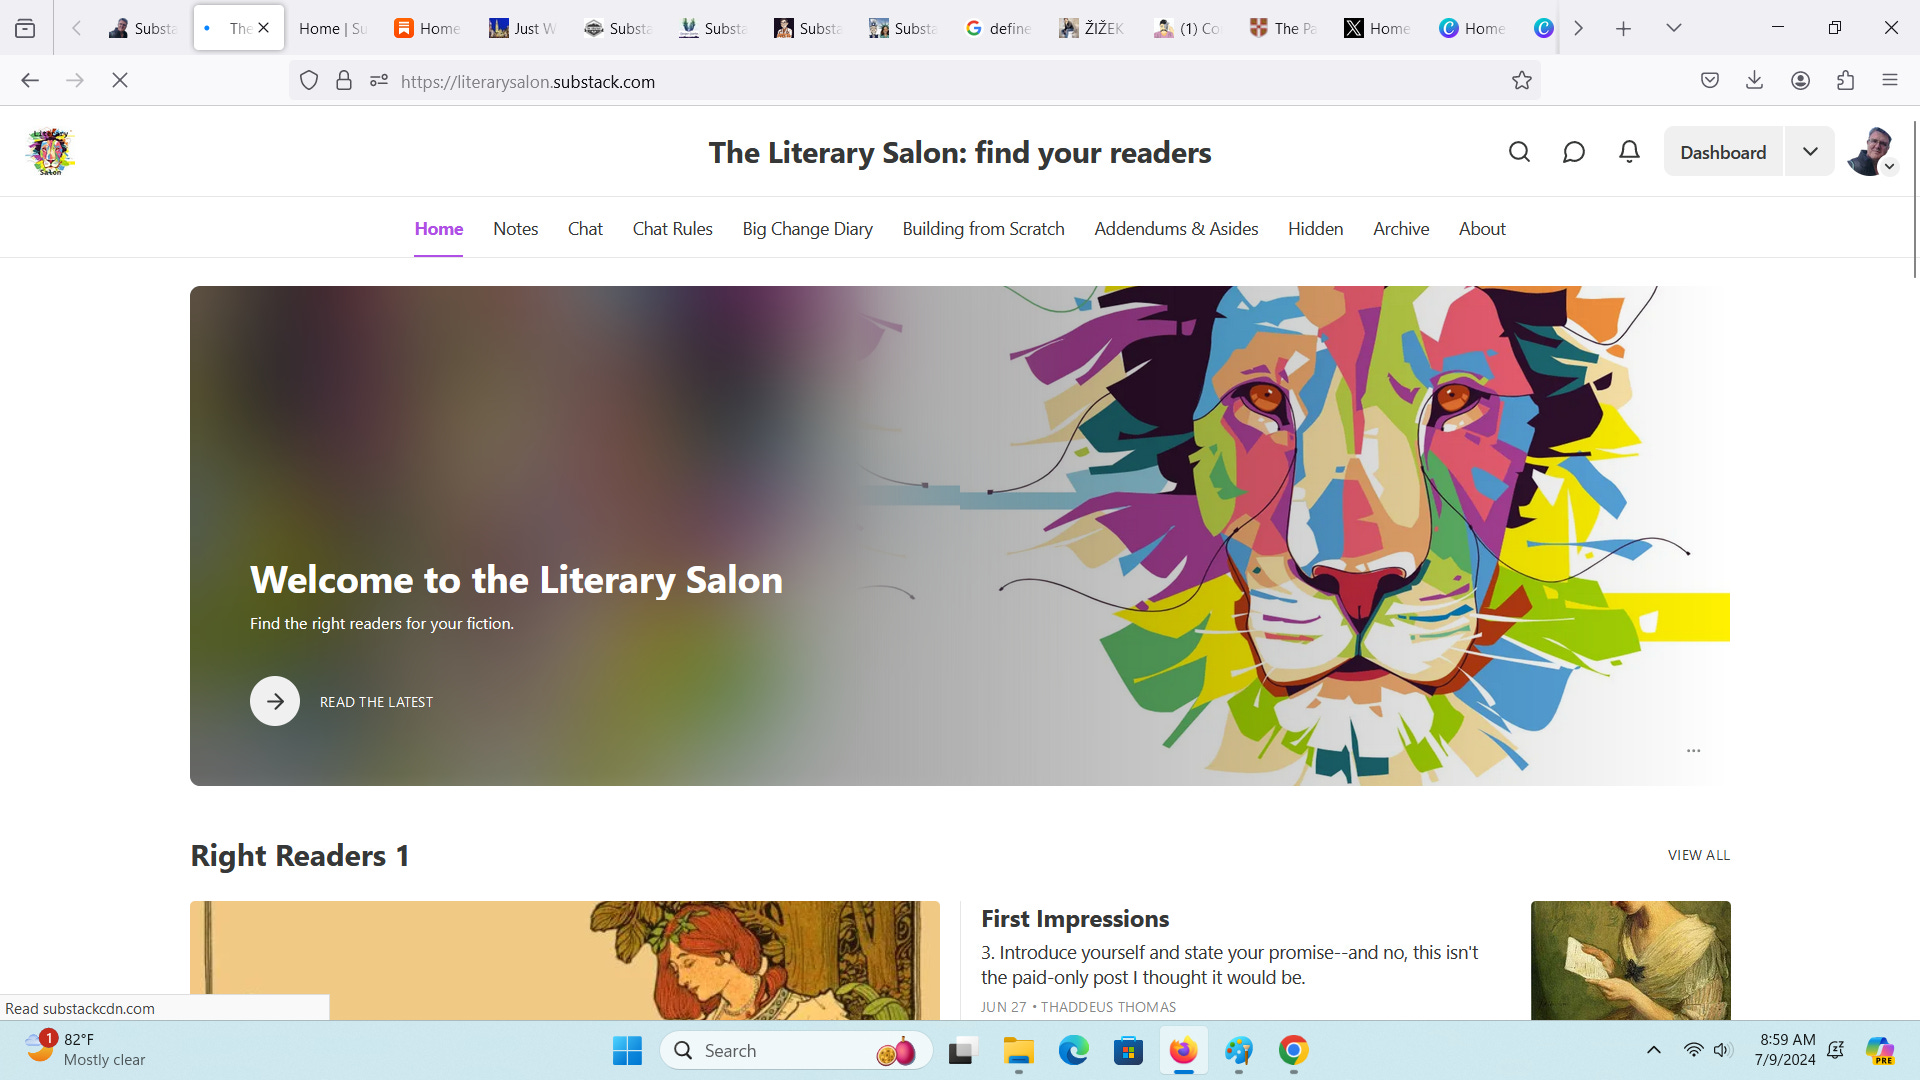Viewport: 1920px width, 1080px height.
Task: Open the Big Change Diary section
Action: [807, 229]
